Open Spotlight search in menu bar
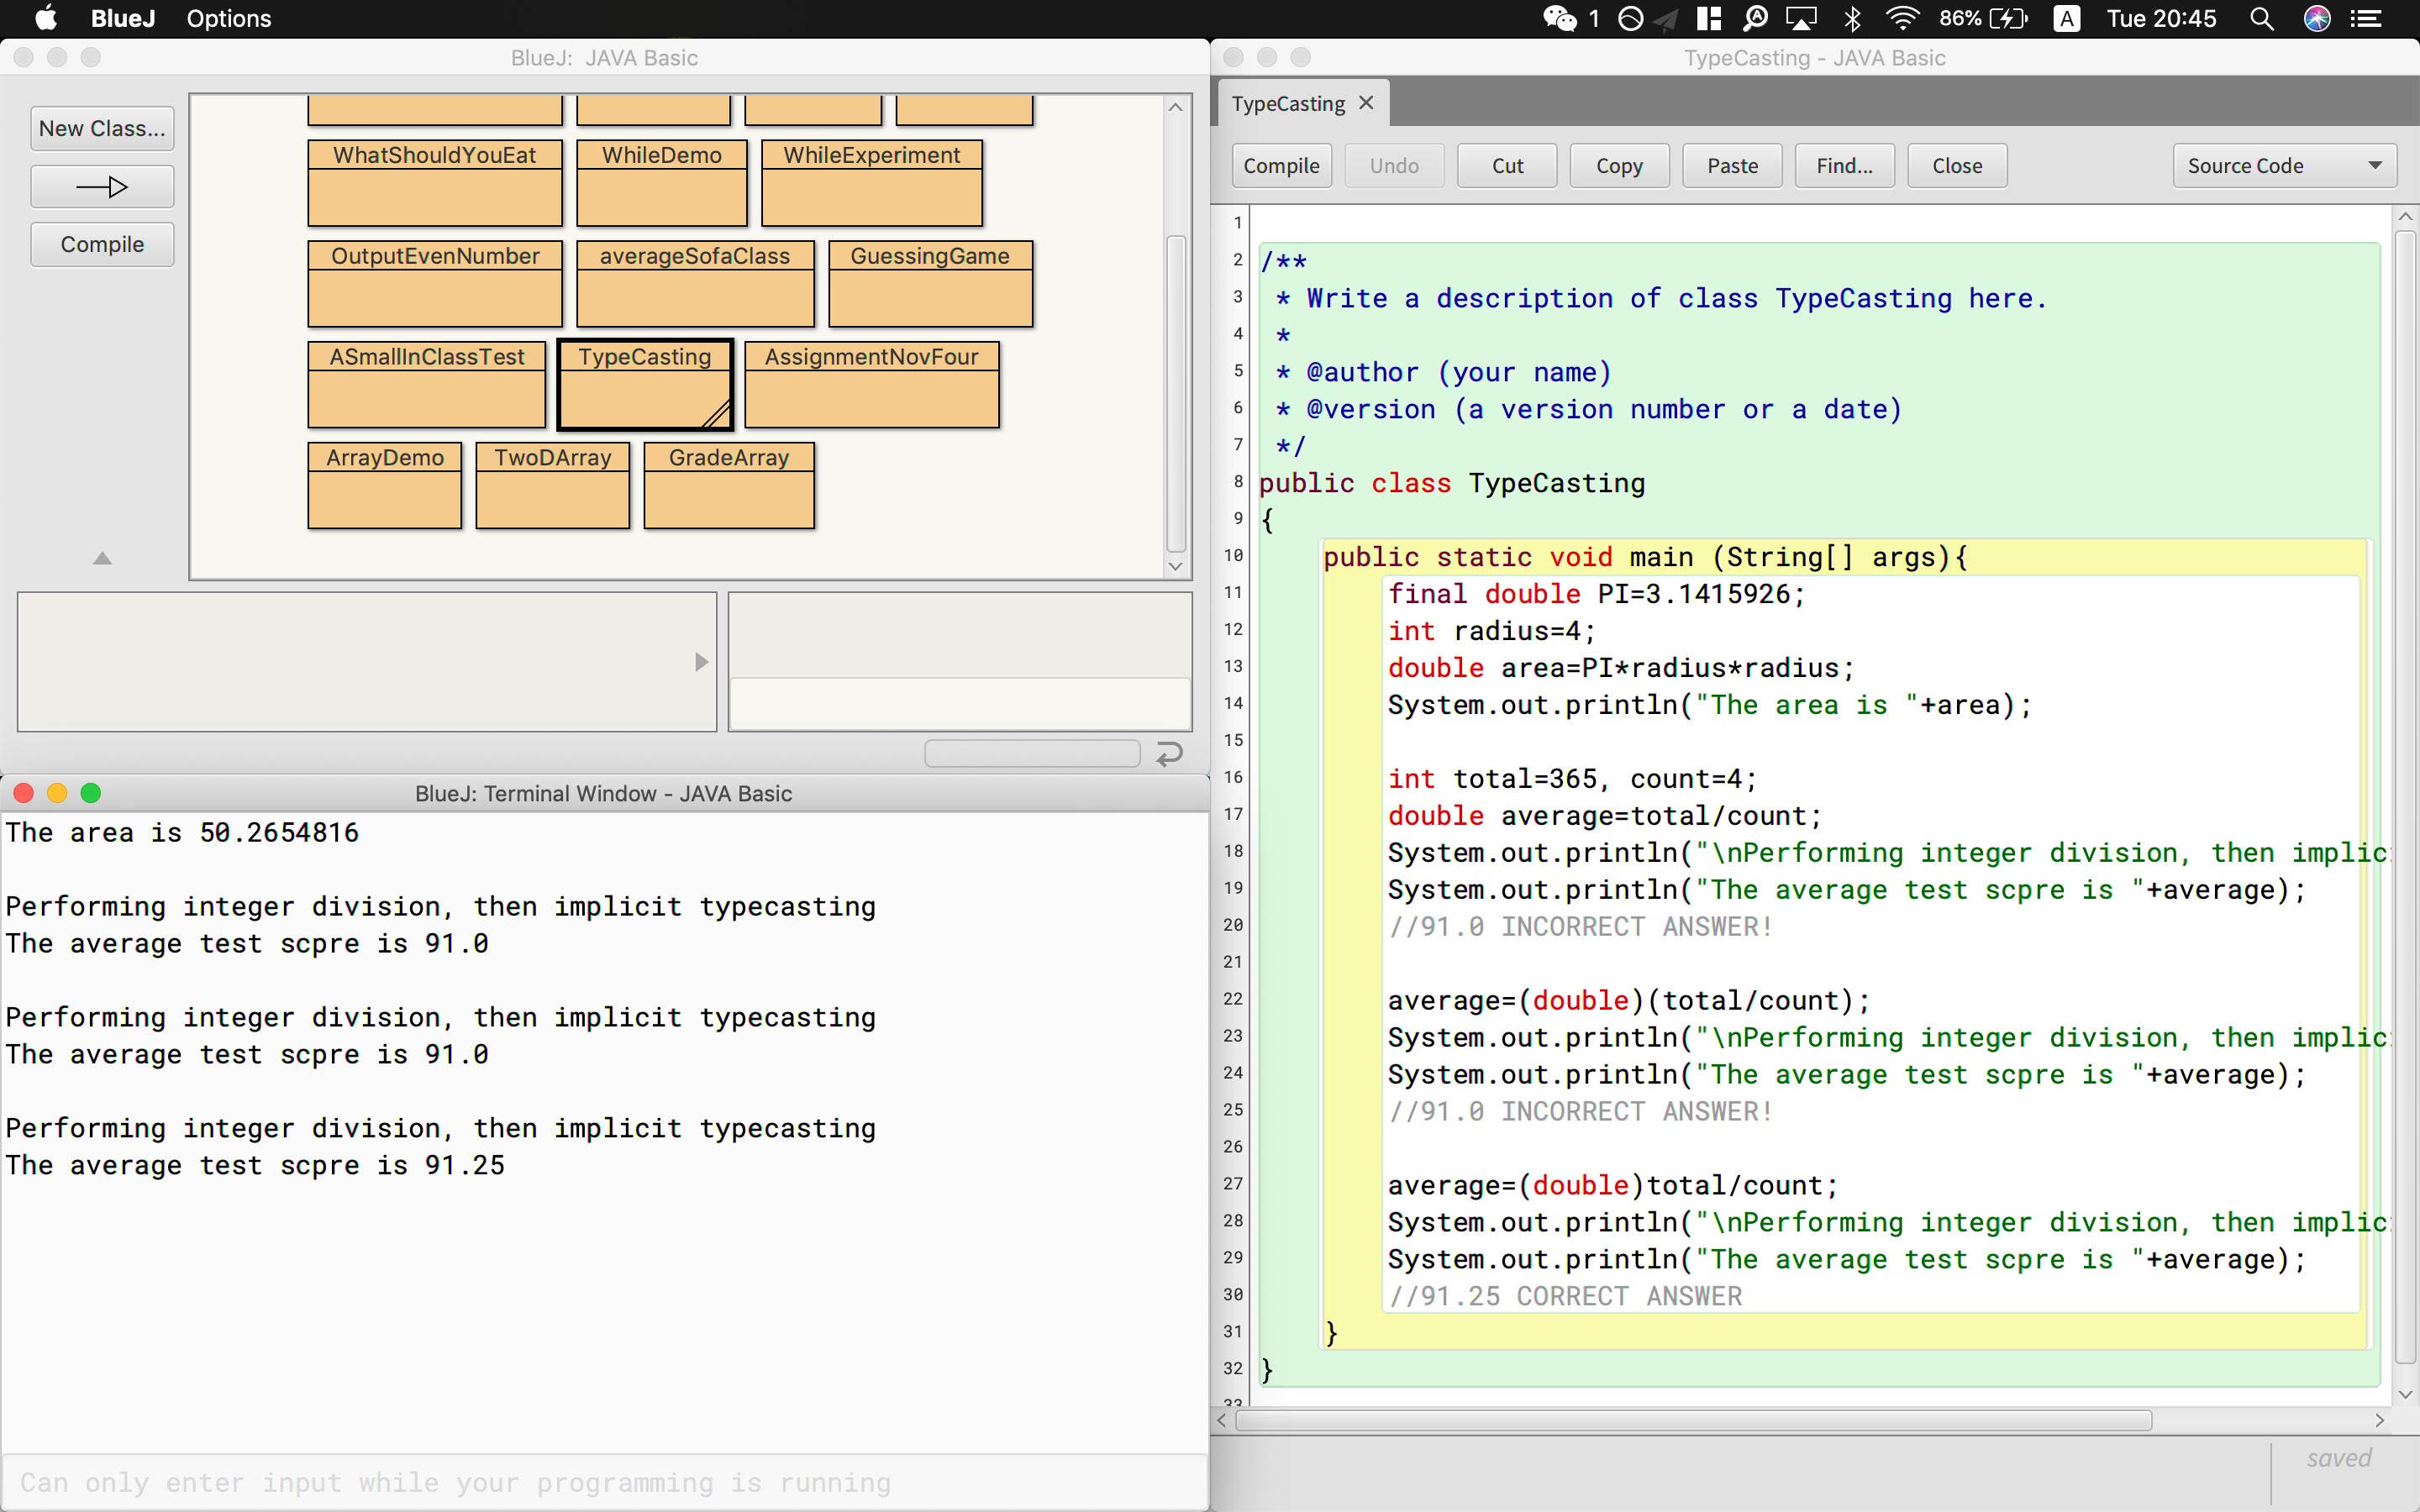The width and height of the screenshot is (2420, 1512). (2262, 19)
